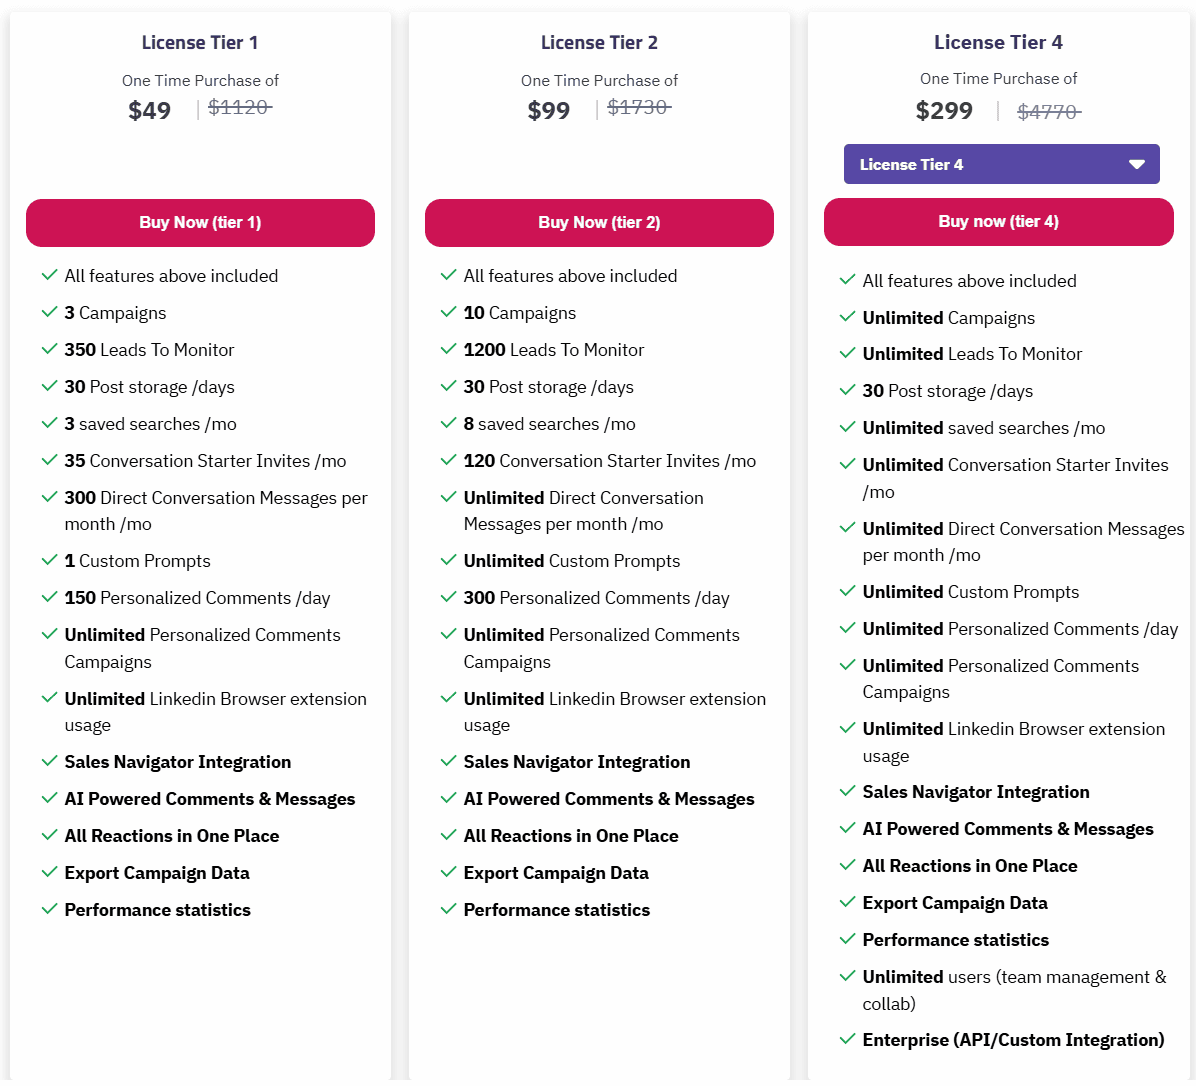Click checkmark by 'Unlimited users (team management'
1196x1086 pixels.
click(847, 976)
